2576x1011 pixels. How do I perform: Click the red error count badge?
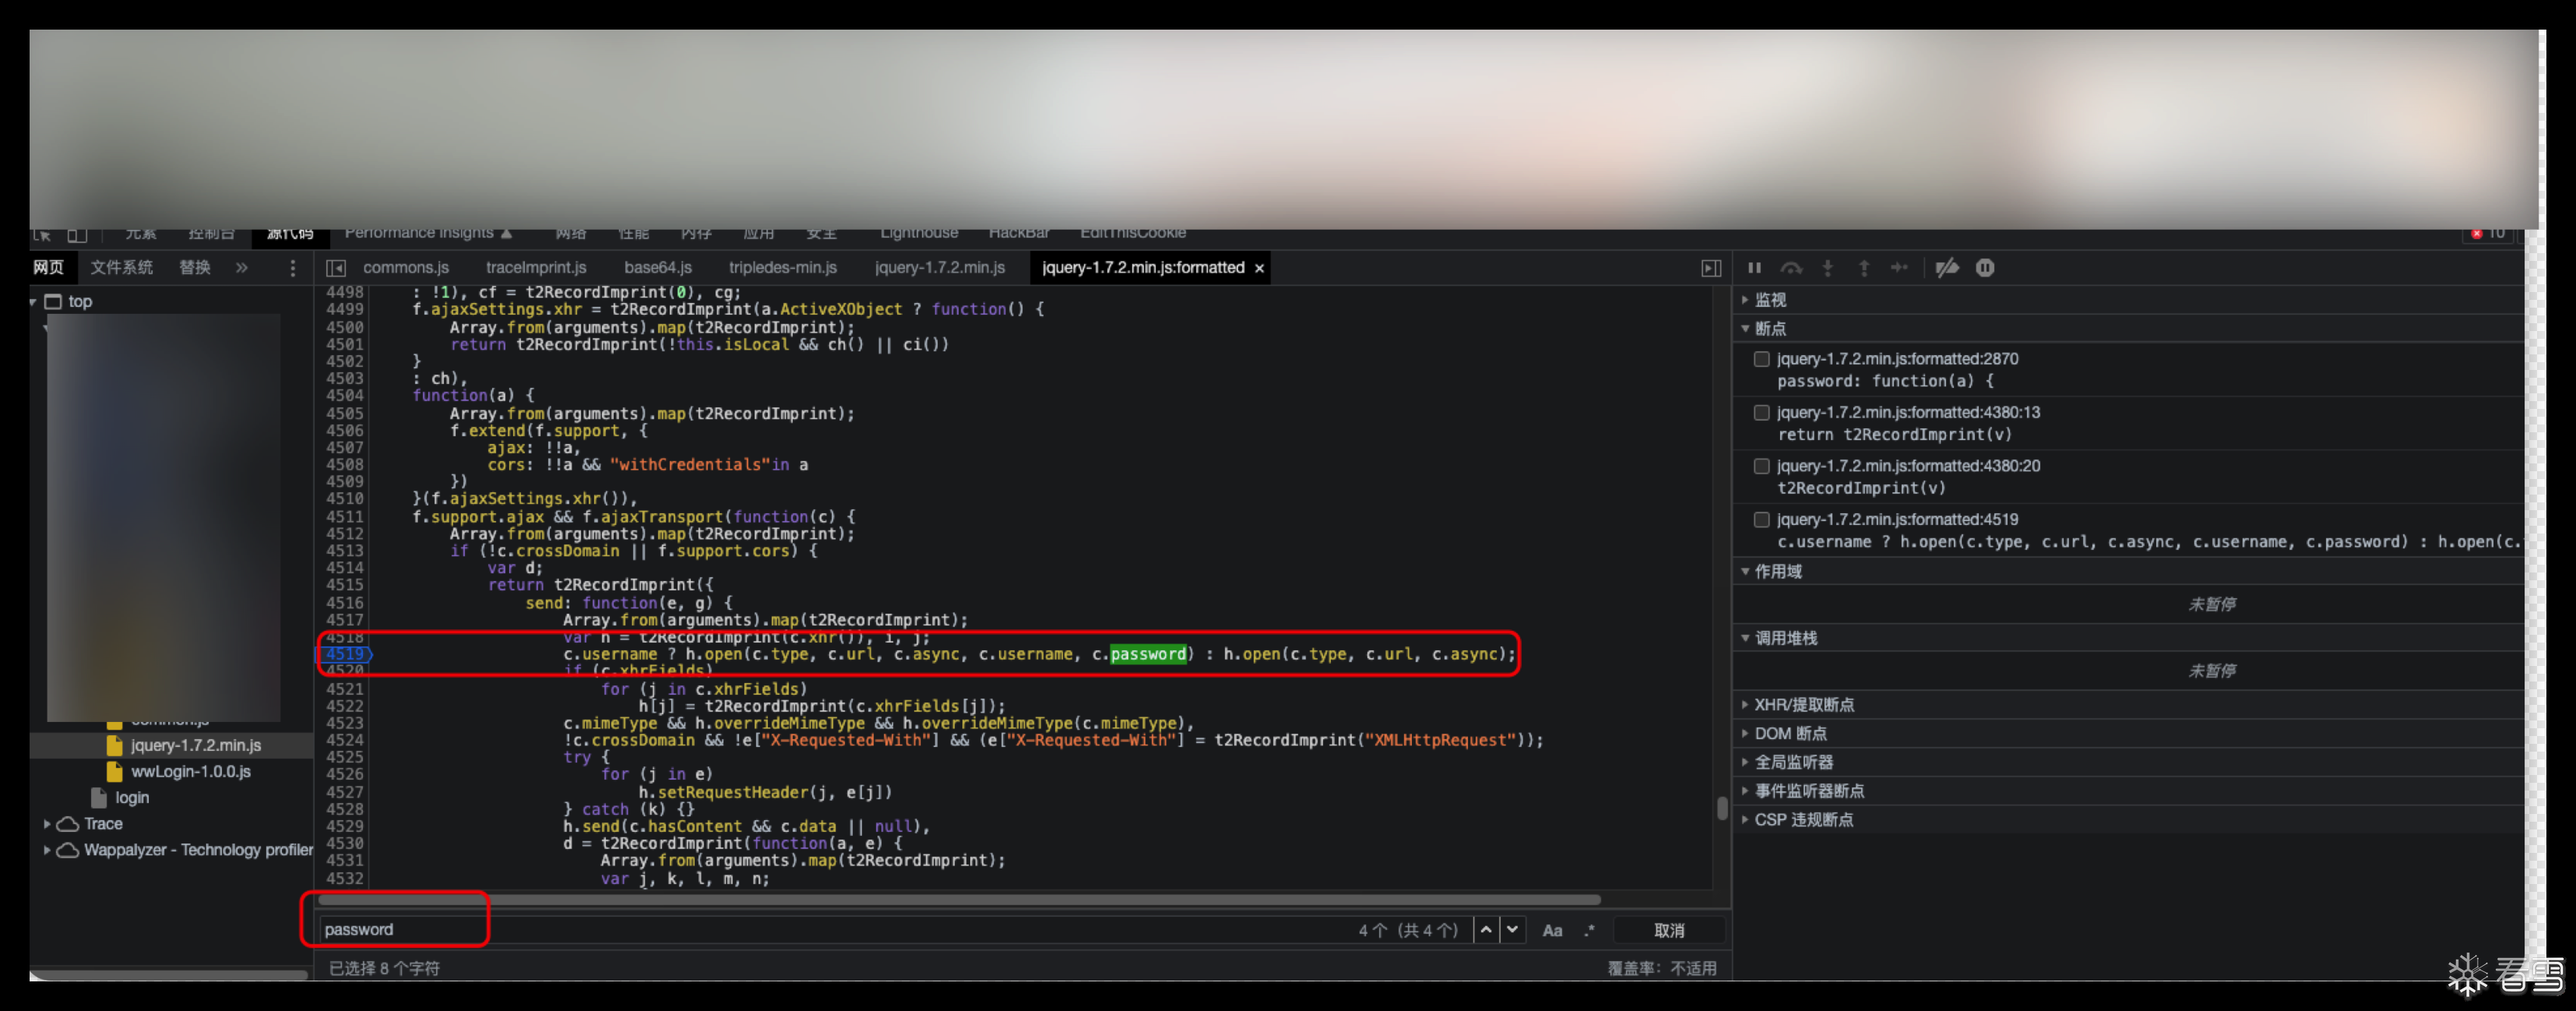coord(2488,234)
